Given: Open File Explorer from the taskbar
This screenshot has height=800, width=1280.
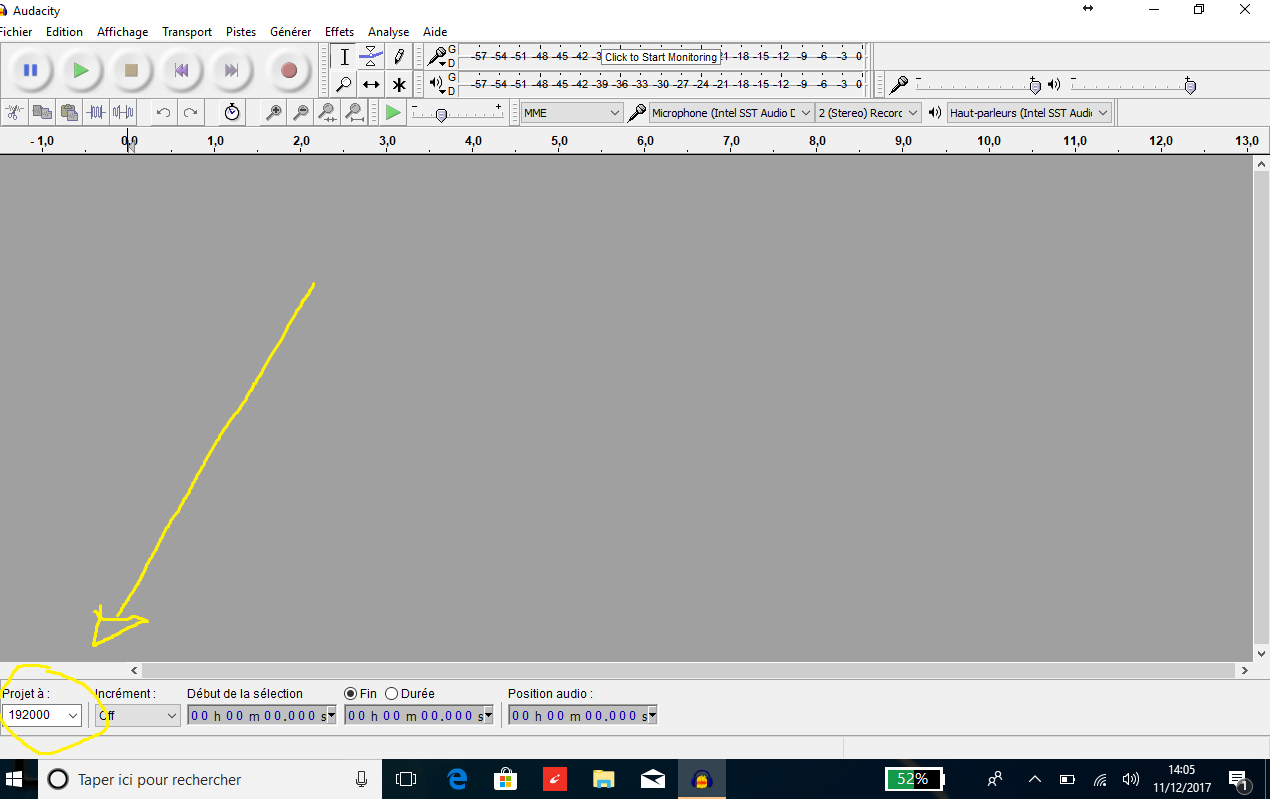Looking at the screenshot, I should pos(603,779).
